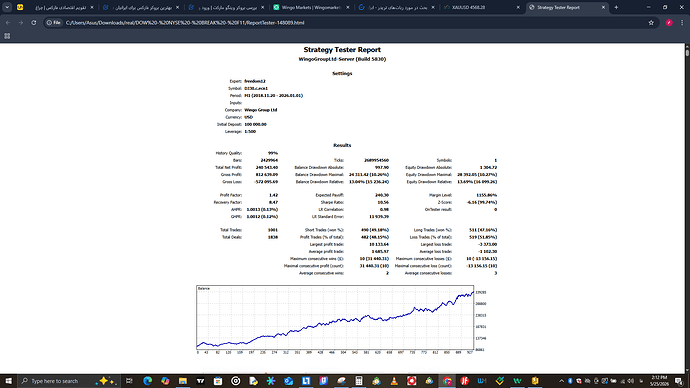Close the first tab with yellow favicon

[92, 7]
